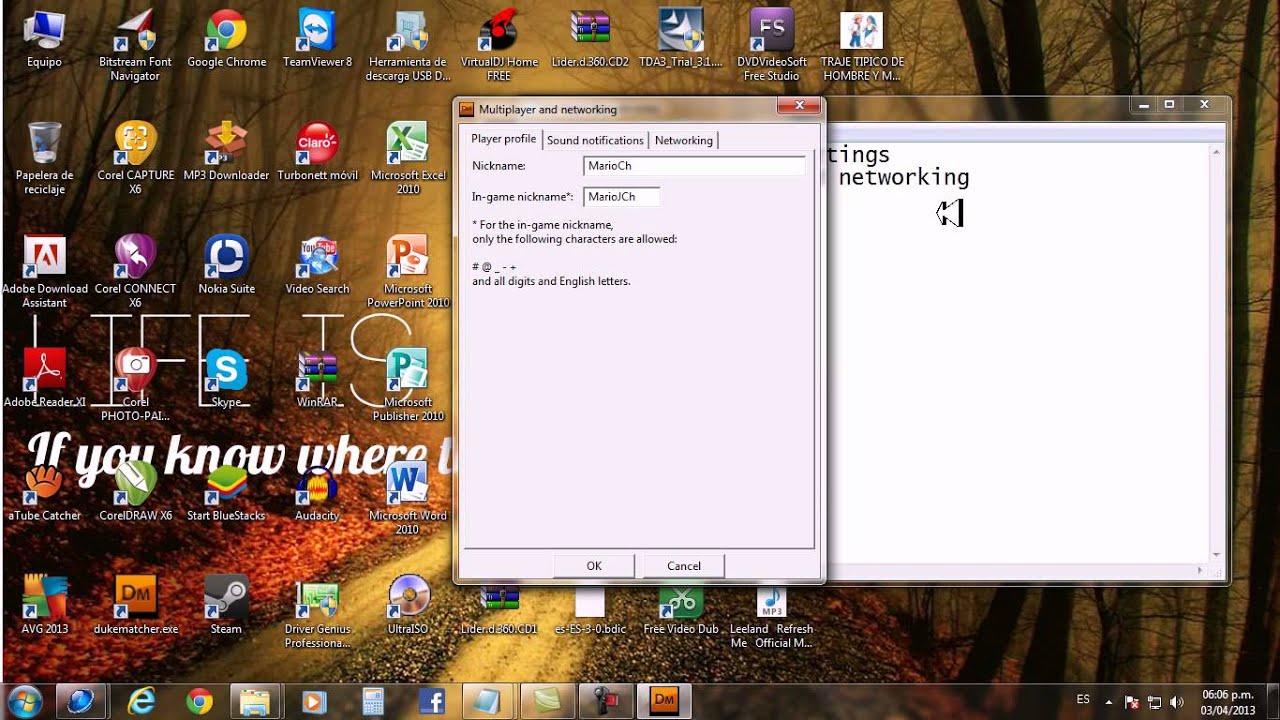Launch Microsoft PowerPoint 2010 shortcut
This screenshot has height=720, width=1280.
(408, 272)
